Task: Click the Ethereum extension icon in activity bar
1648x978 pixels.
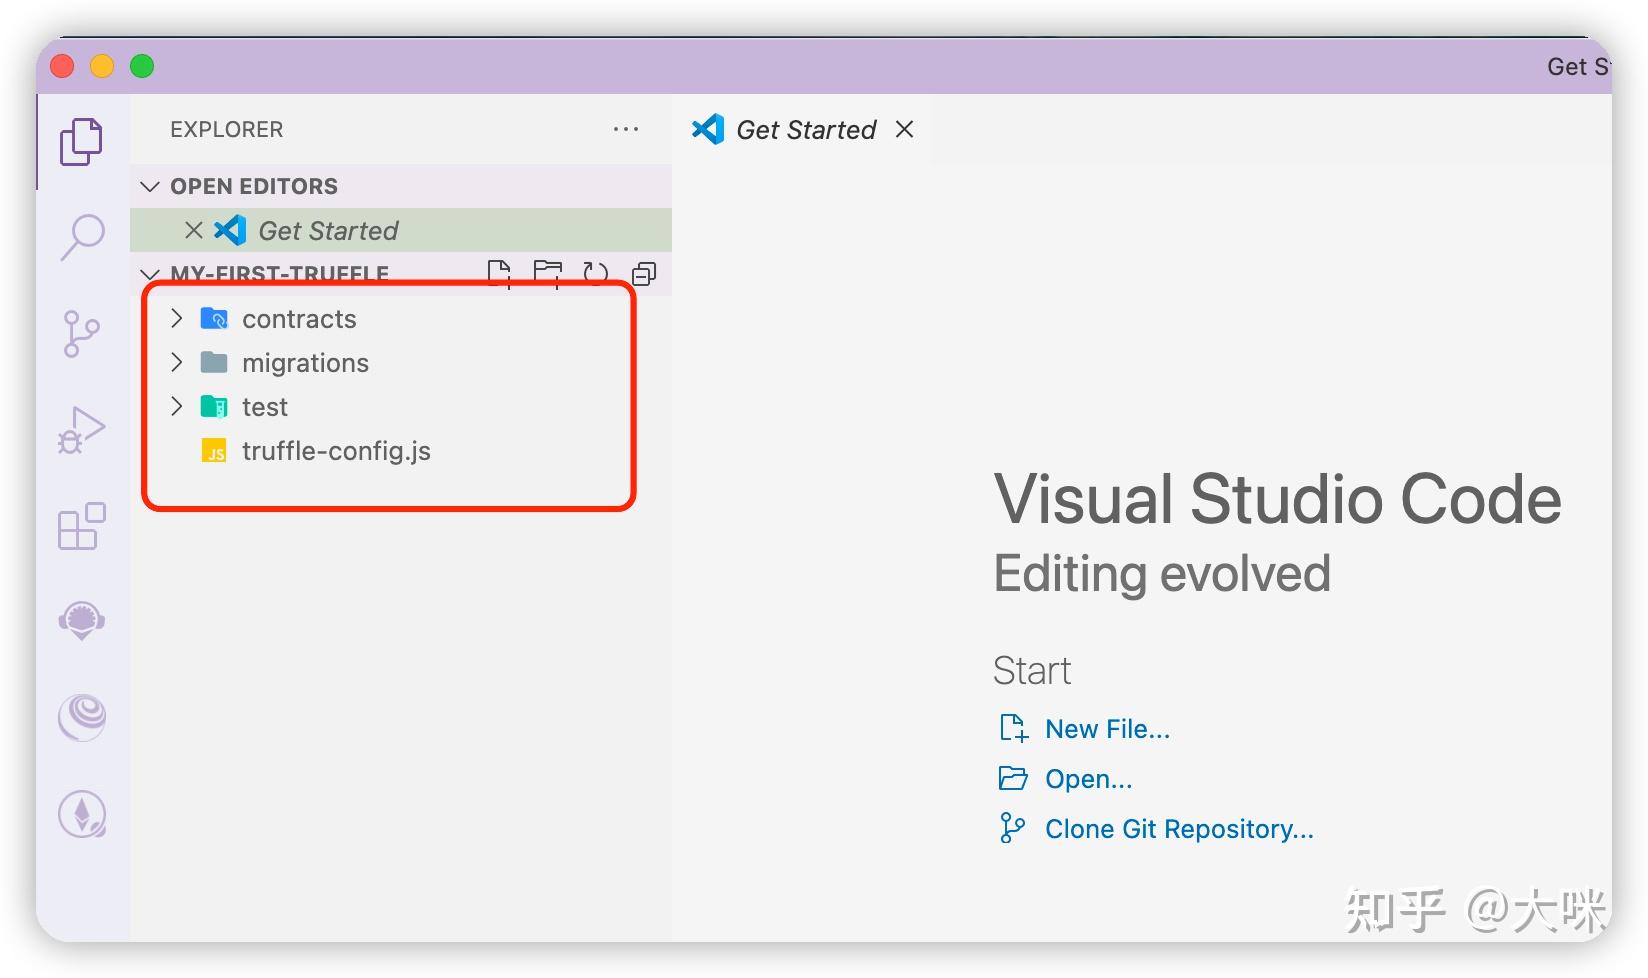Action: pos(82,814)
